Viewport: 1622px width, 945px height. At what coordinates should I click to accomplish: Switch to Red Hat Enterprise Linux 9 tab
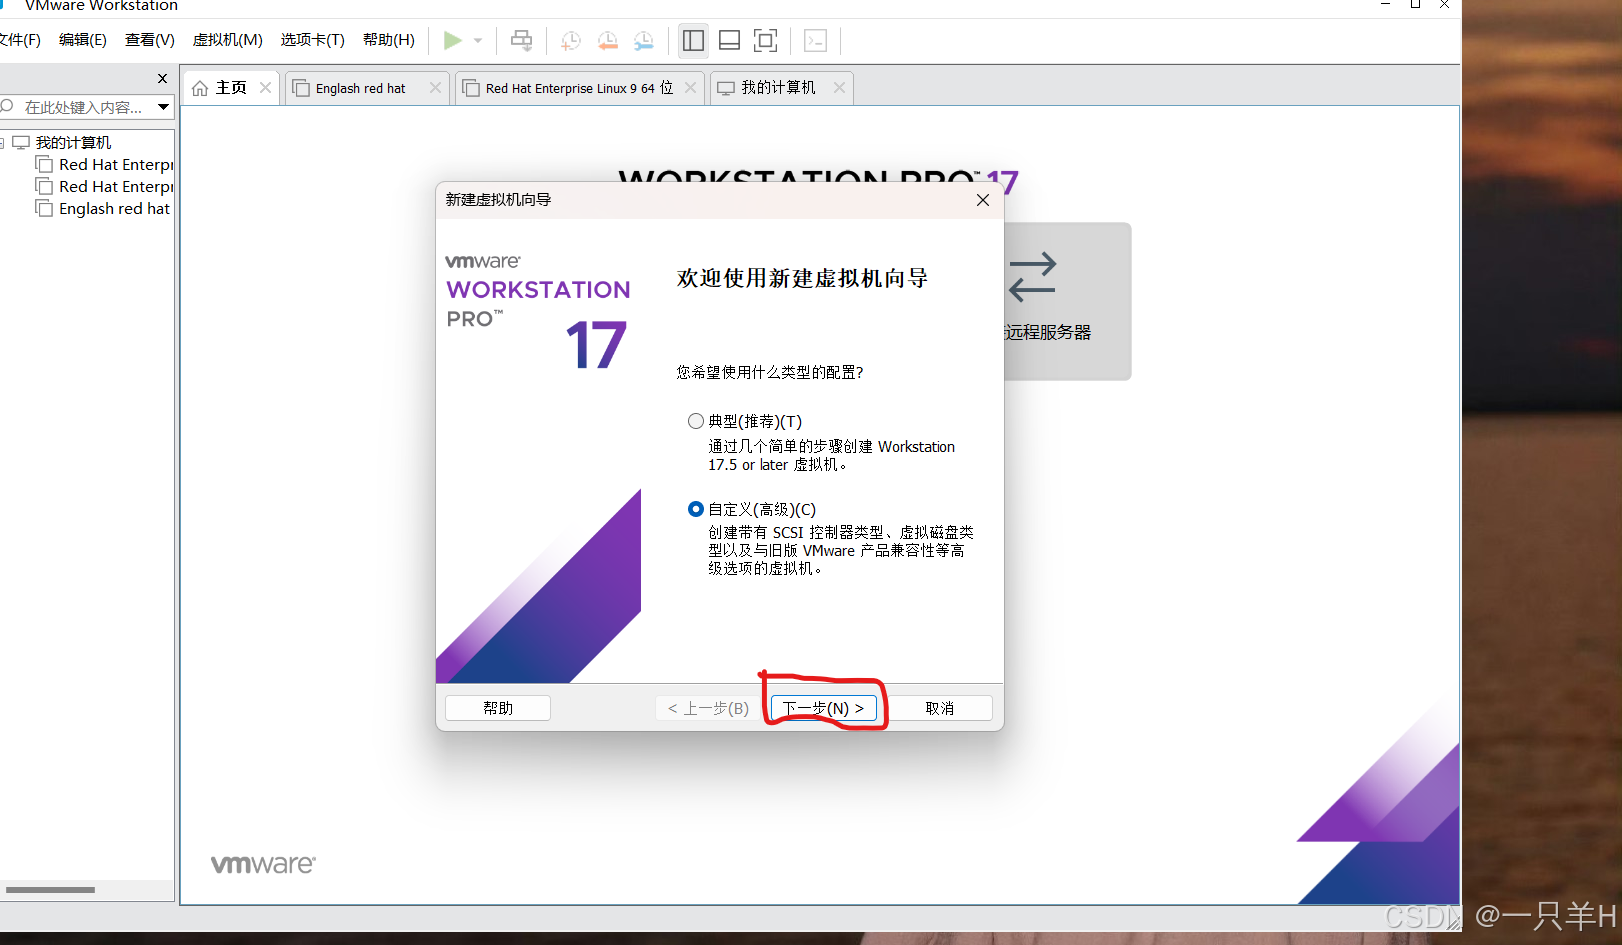pyautogui.click(x=580, y=88)
